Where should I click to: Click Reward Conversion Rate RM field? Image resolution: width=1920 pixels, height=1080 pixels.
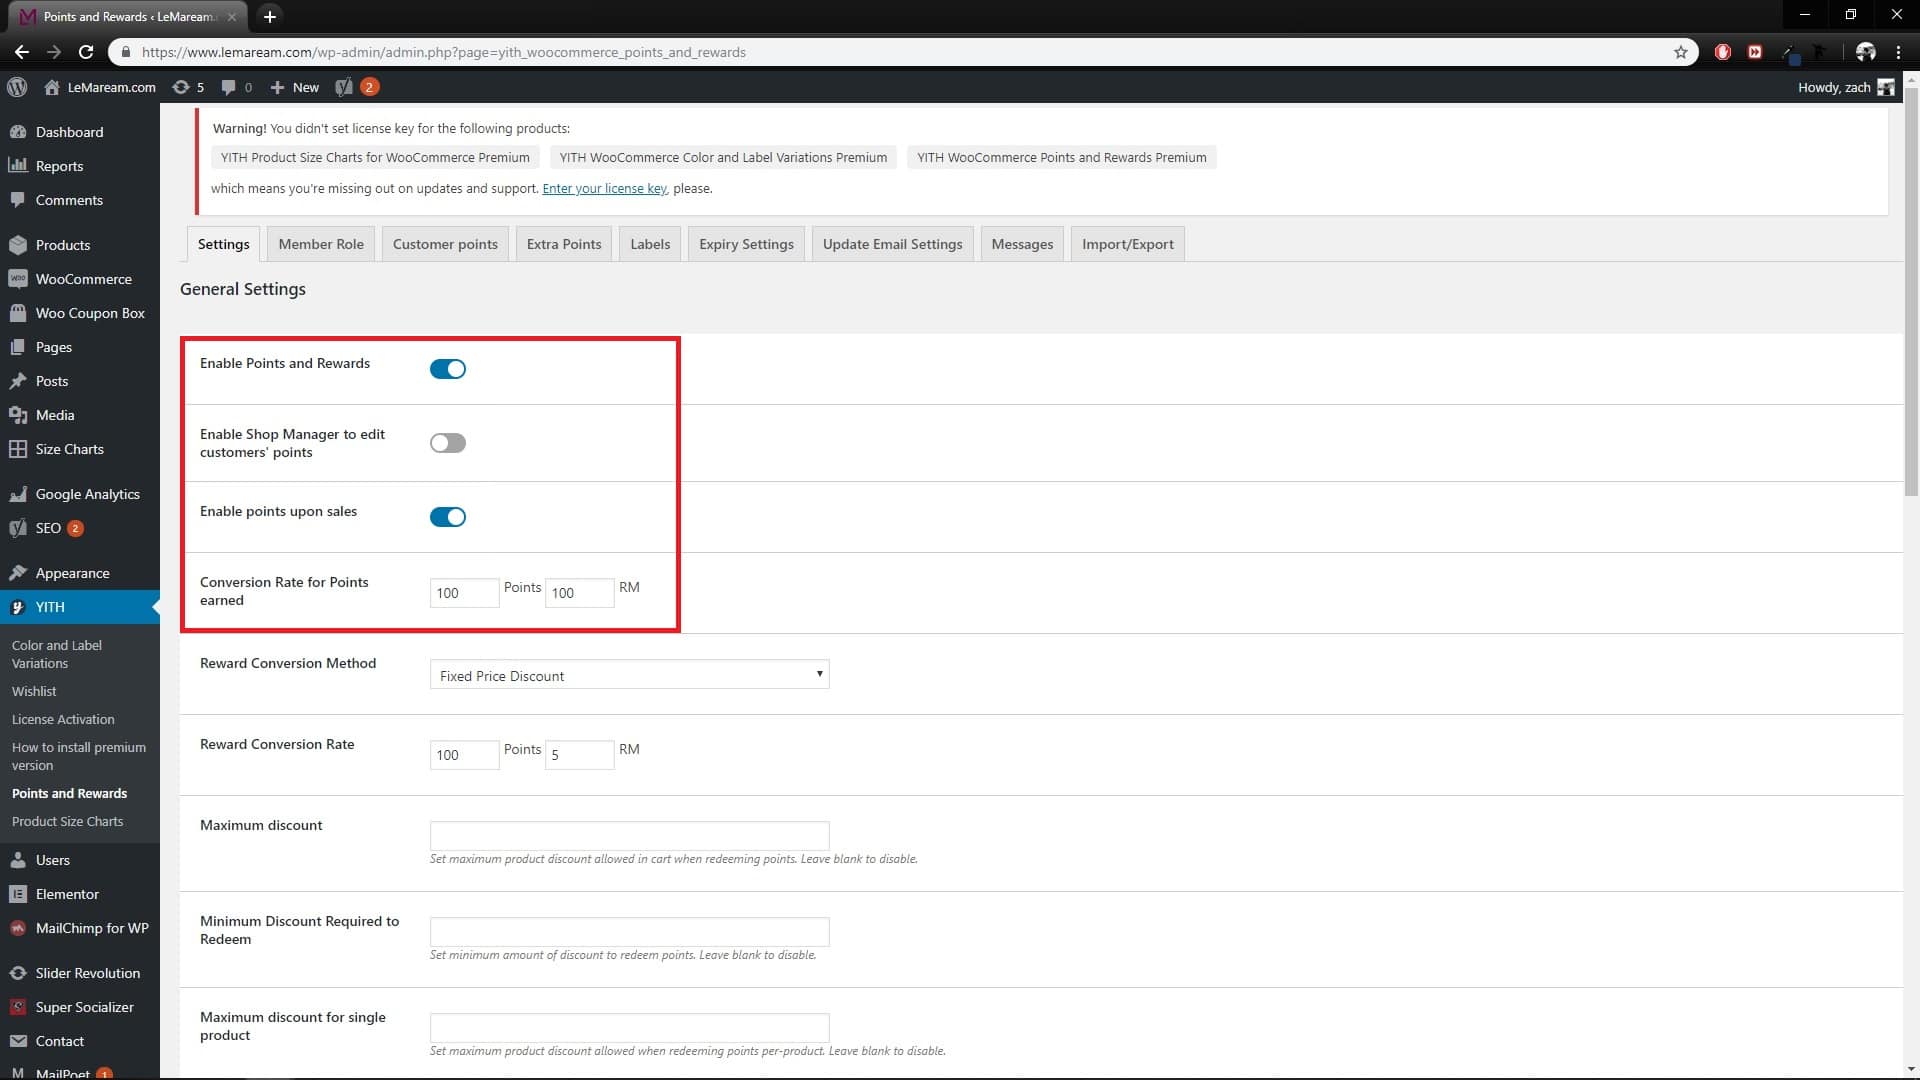point(579,755)
